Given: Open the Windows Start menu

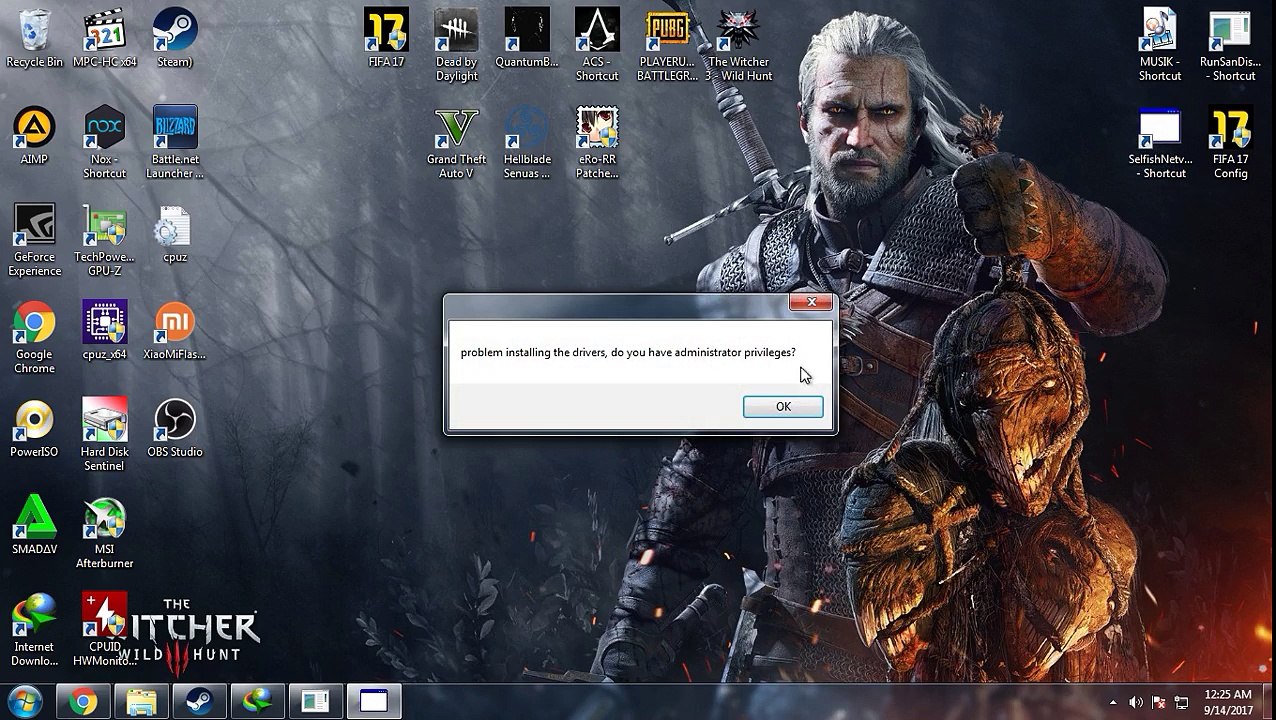Looking at the screenshot, I should point(24,701).
